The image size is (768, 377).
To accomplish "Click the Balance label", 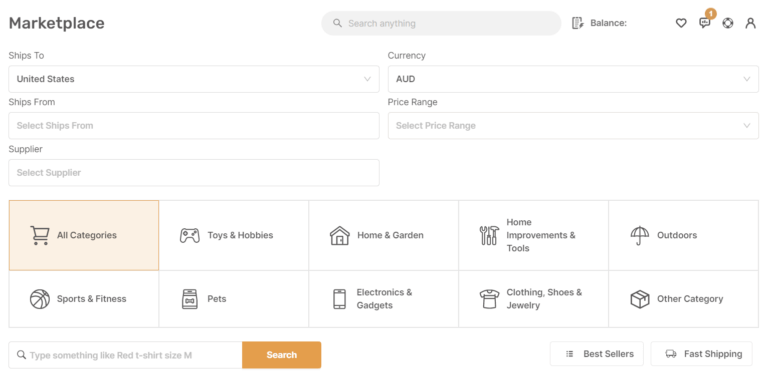I will point(608,23).
